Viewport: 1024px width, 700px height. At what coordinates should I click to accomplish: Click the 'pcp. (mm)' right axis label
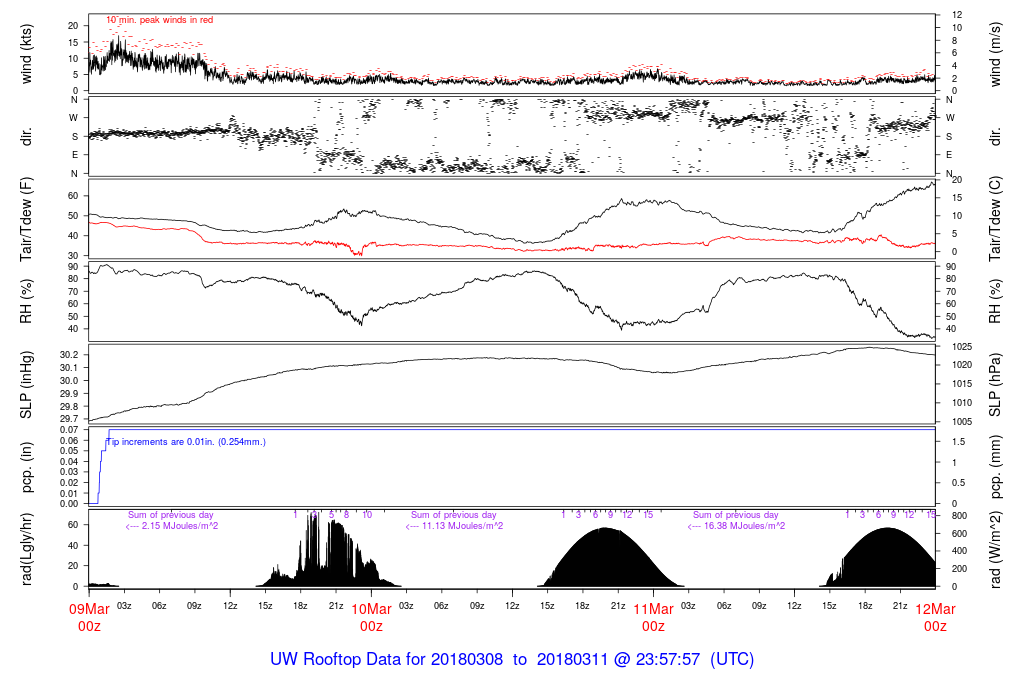pos(995,466)
